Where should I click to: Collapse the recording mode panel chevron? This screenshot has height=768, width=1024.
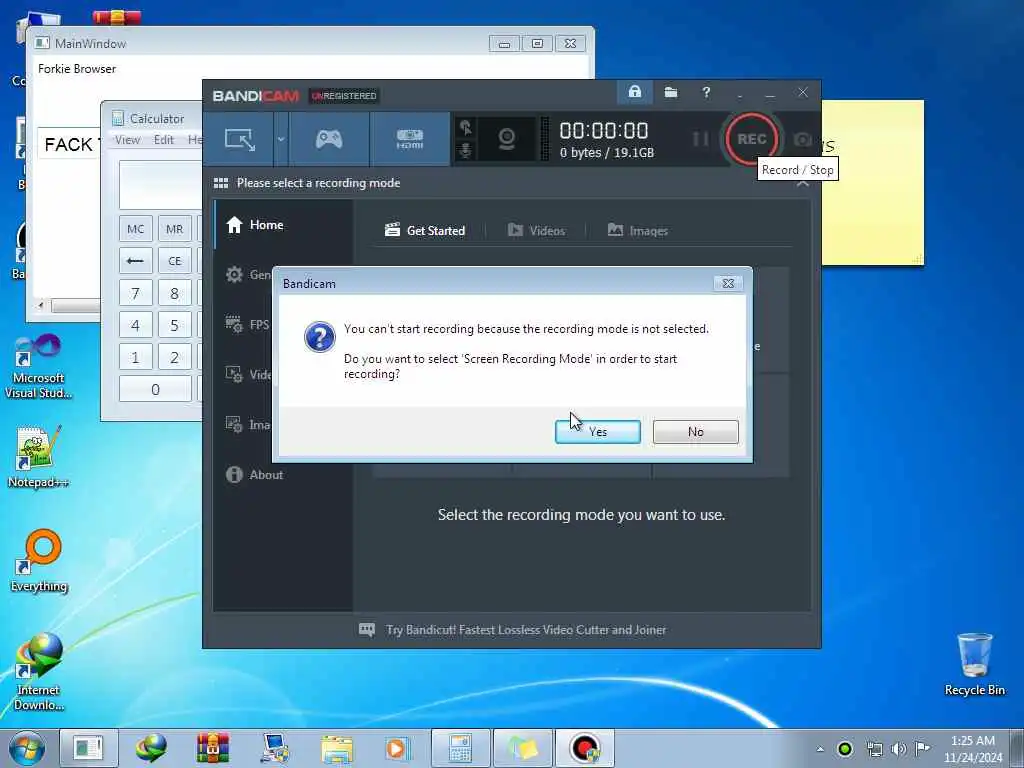coord(803,184)
